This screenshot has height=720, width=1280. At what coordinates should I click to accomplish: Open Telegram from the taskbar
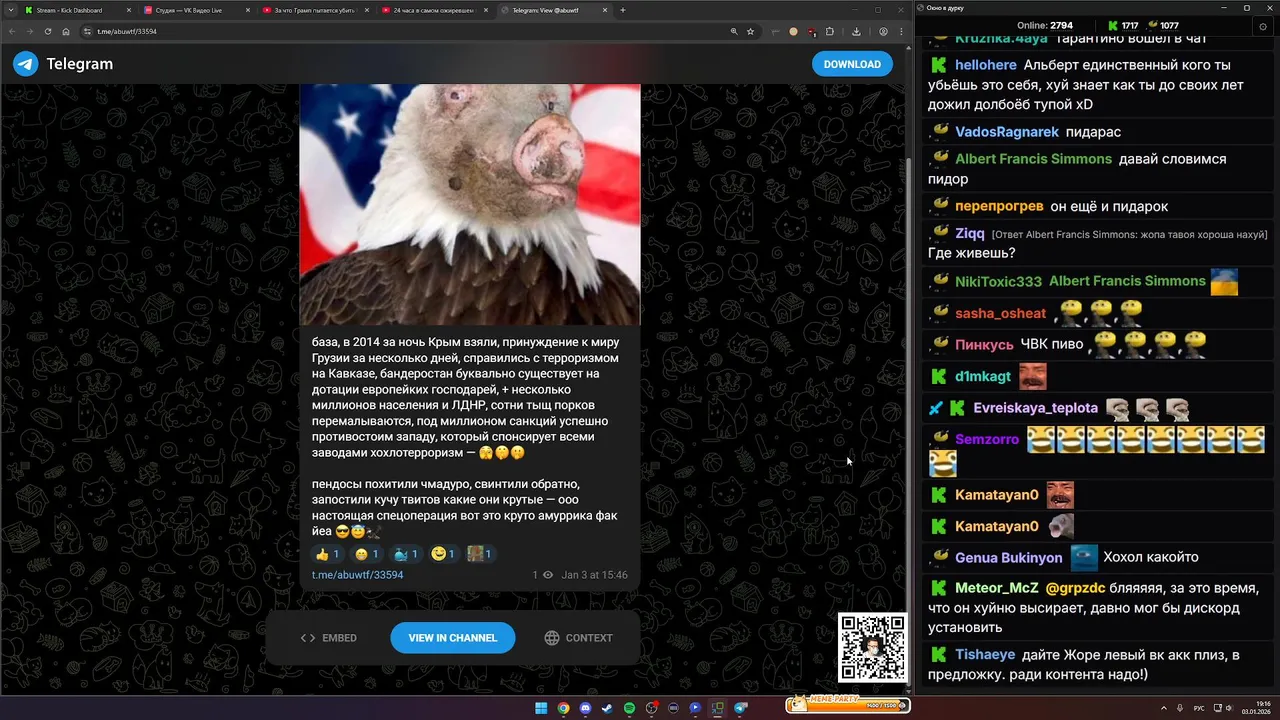741,708
